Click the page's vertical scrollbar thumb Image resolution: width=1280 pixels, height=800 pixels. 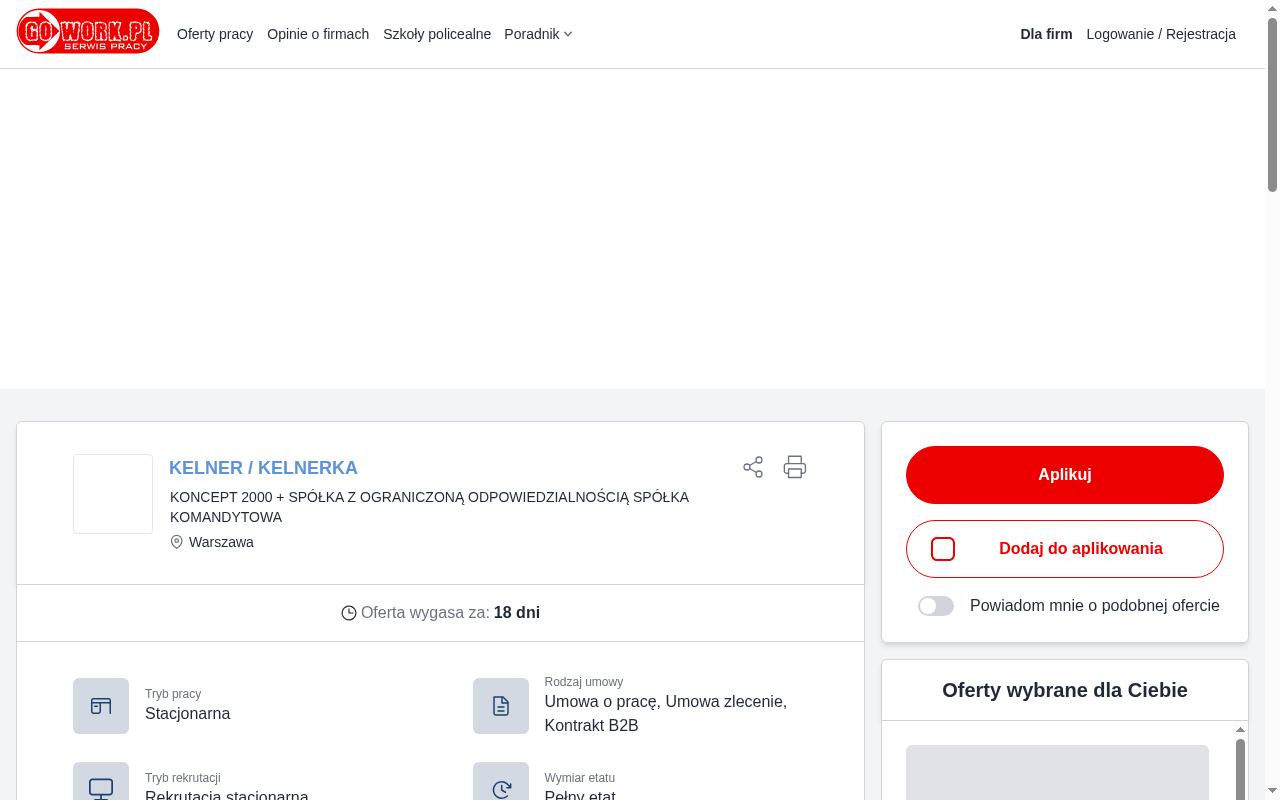pyautogui.click(x=1272, y=104)
